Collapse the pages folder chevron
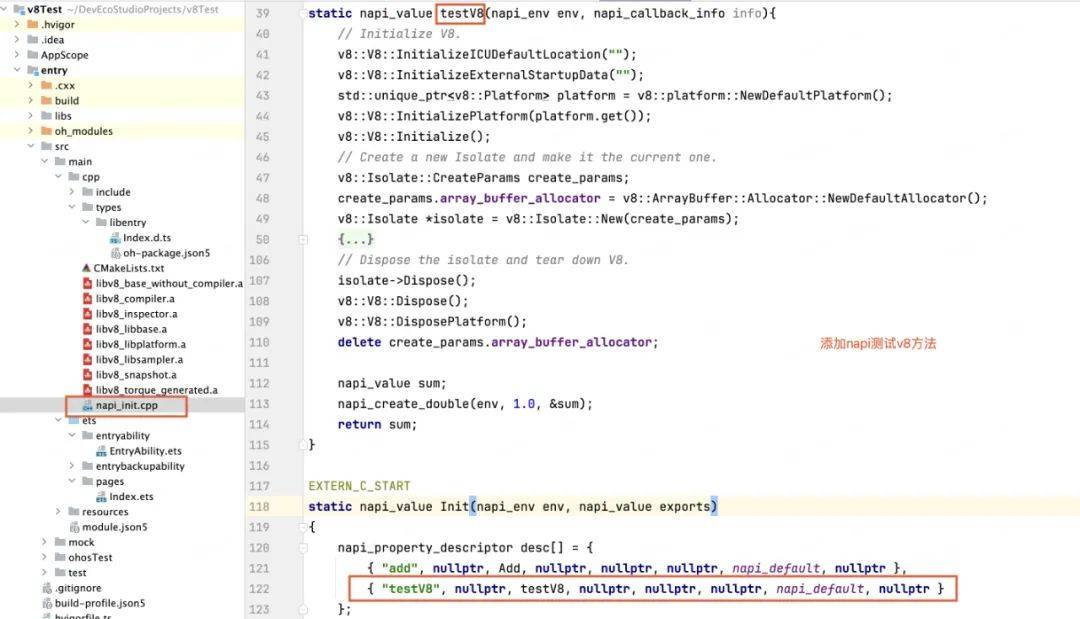Image resolution: width=1080 pixels, height=619 pixels. click(x=72, y=481)
